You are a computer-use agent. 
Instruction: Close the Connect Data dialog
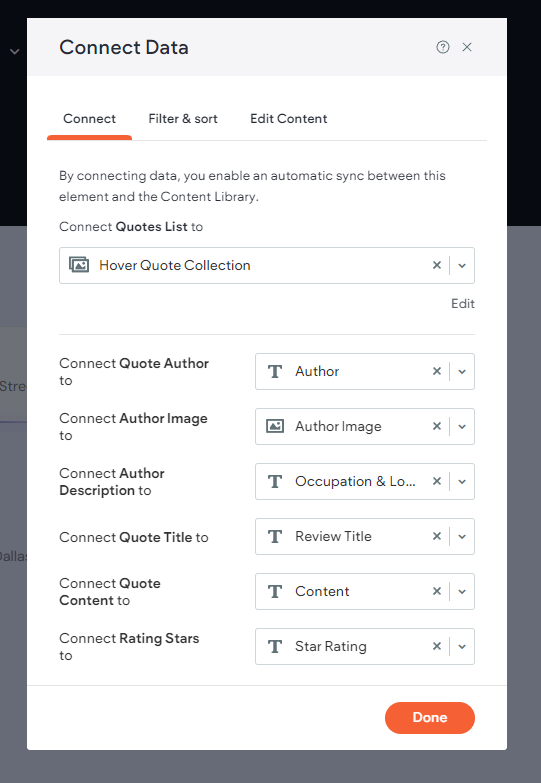point(467,47)
